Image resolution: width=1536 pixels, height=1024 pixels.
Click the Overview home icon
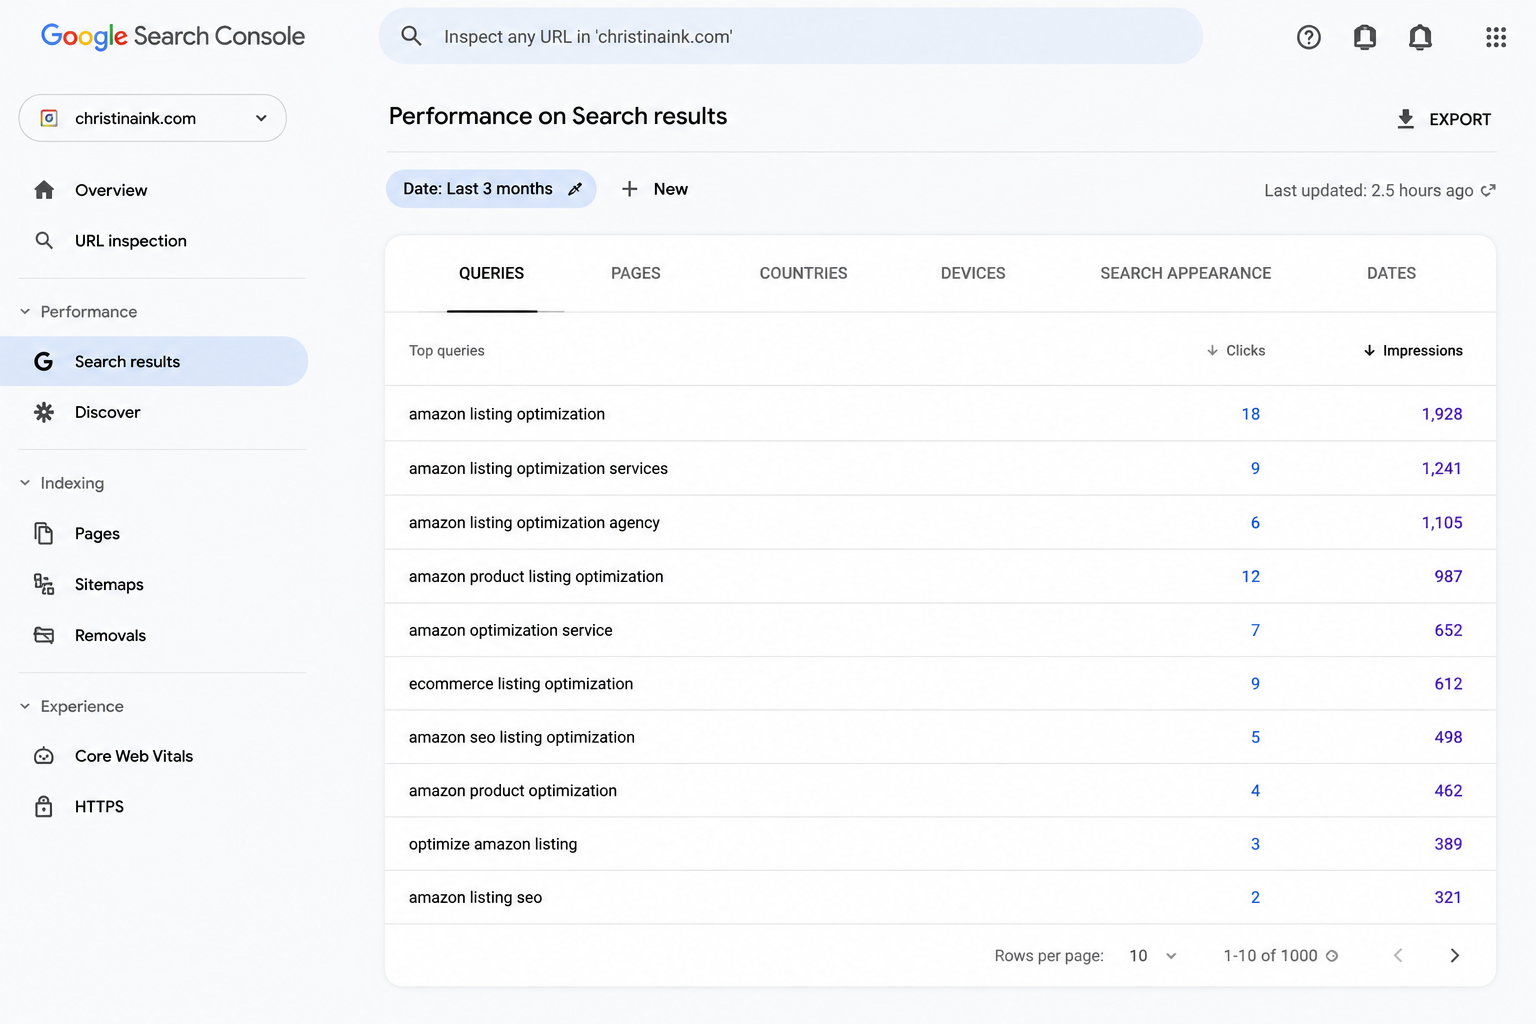coord(44,190)
